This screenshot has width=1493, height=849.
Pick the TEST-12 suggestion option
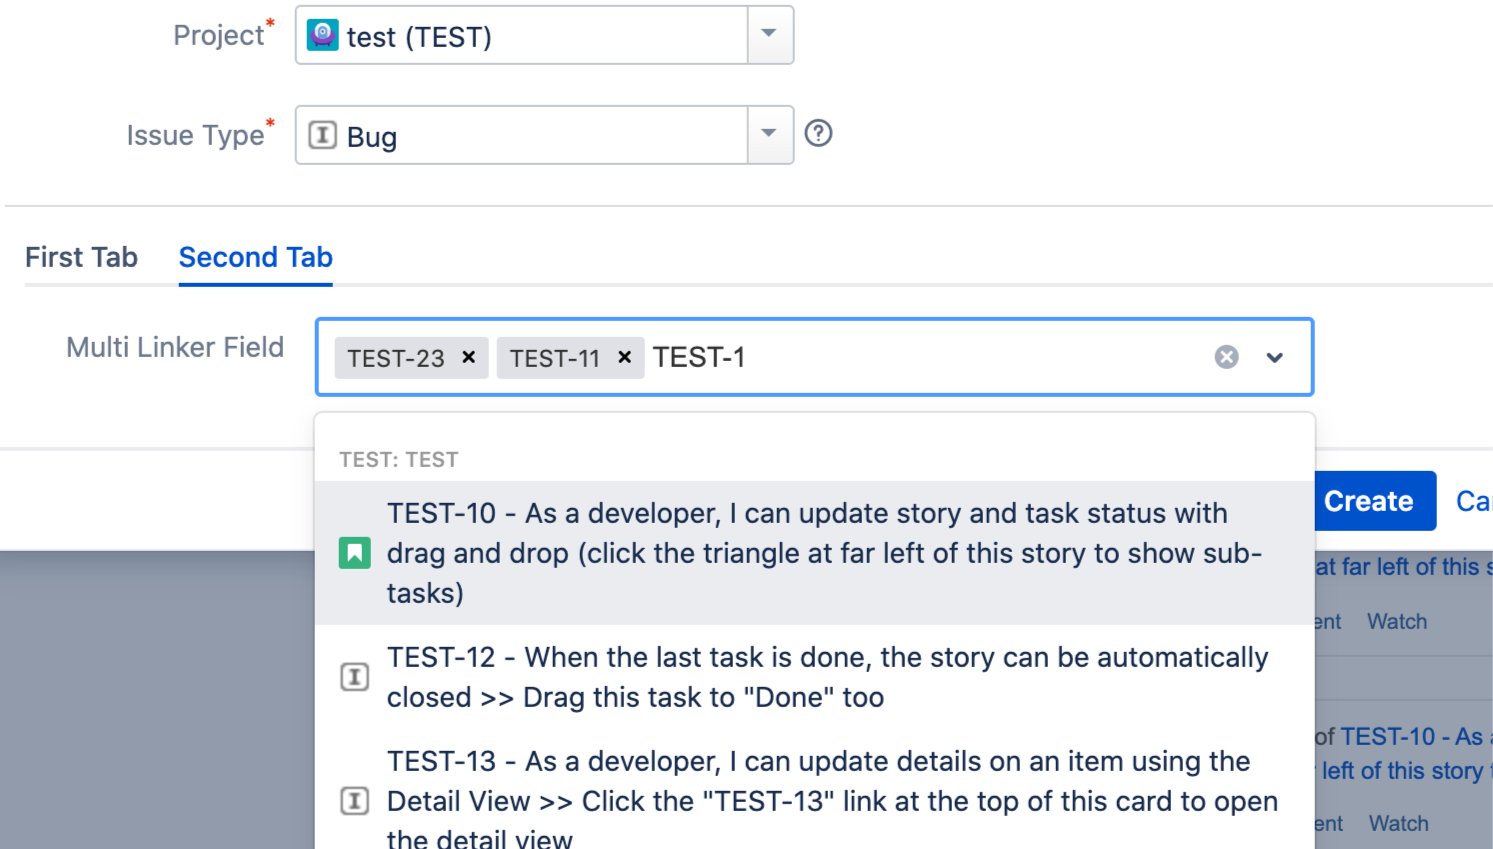[826, 677]
